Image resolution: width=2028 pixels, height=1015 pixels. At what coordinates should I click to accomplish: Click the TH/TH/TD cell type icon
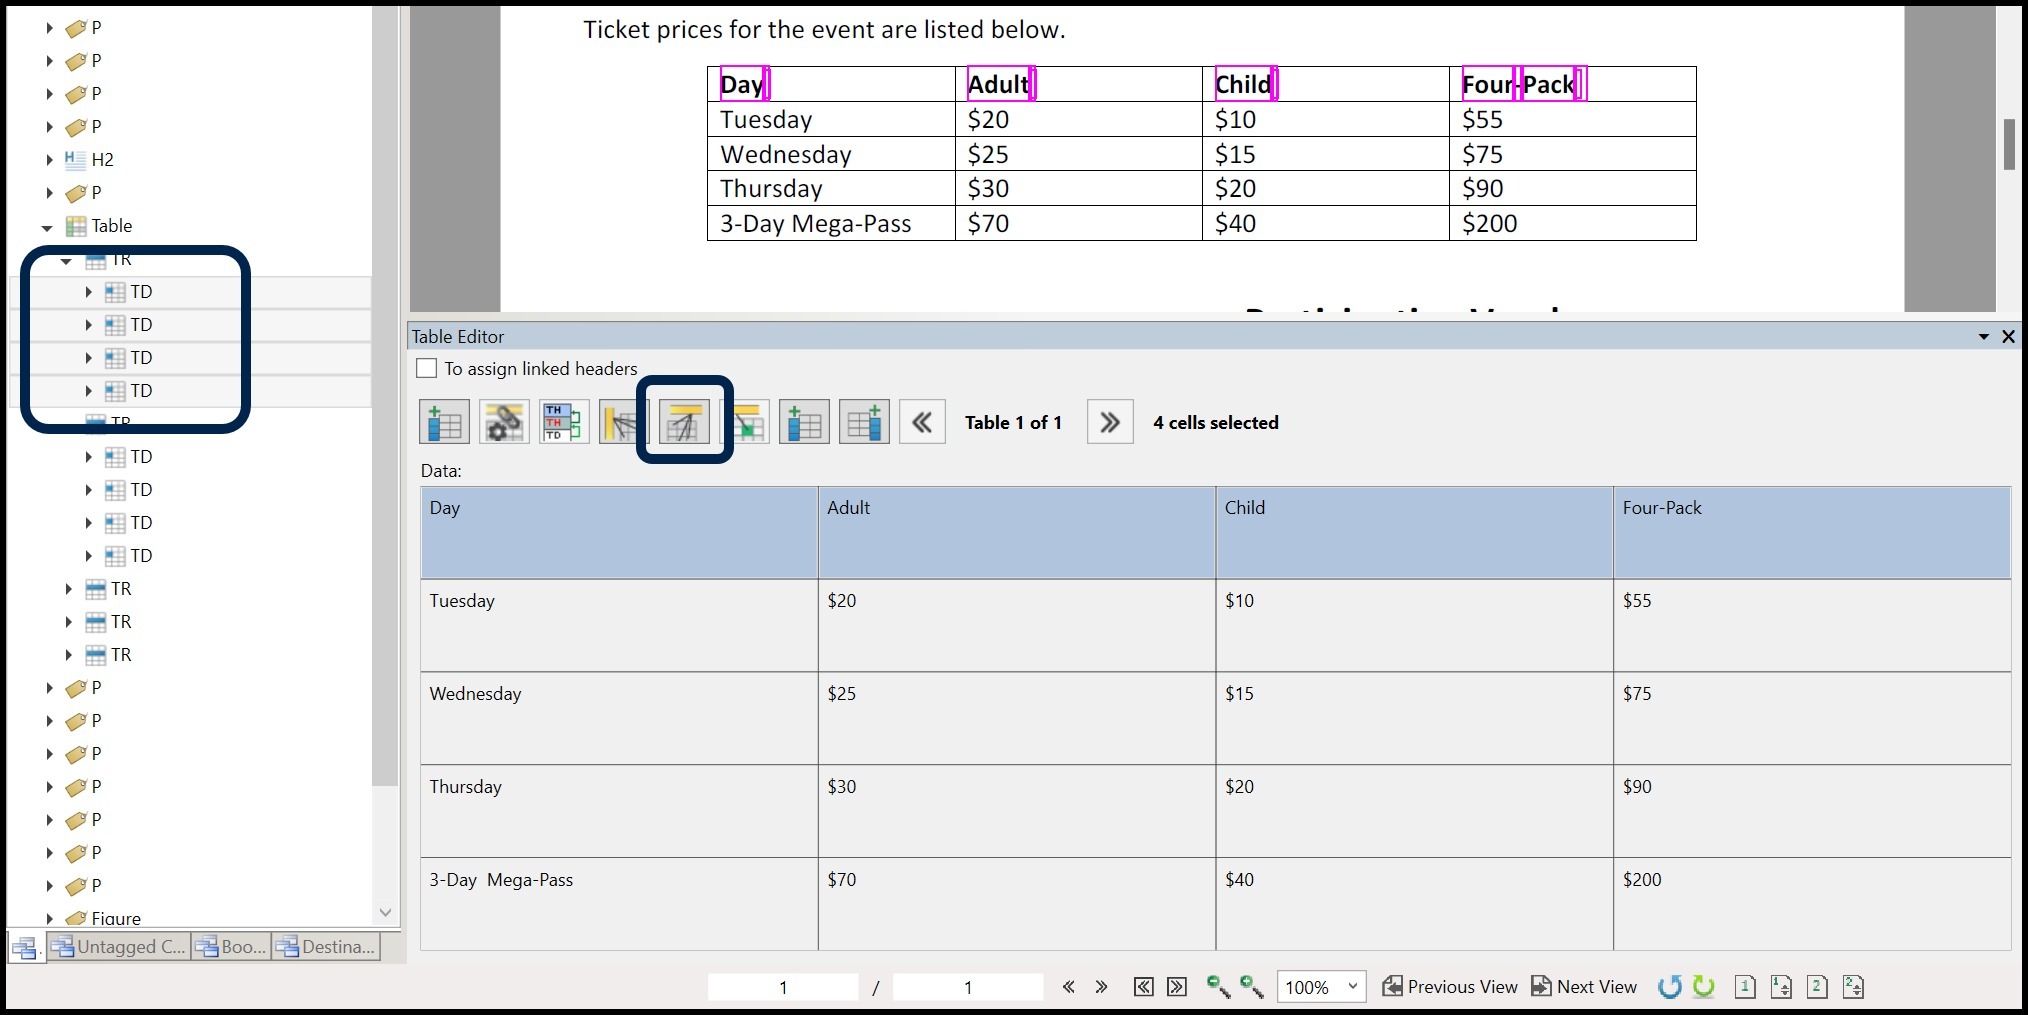564,422
